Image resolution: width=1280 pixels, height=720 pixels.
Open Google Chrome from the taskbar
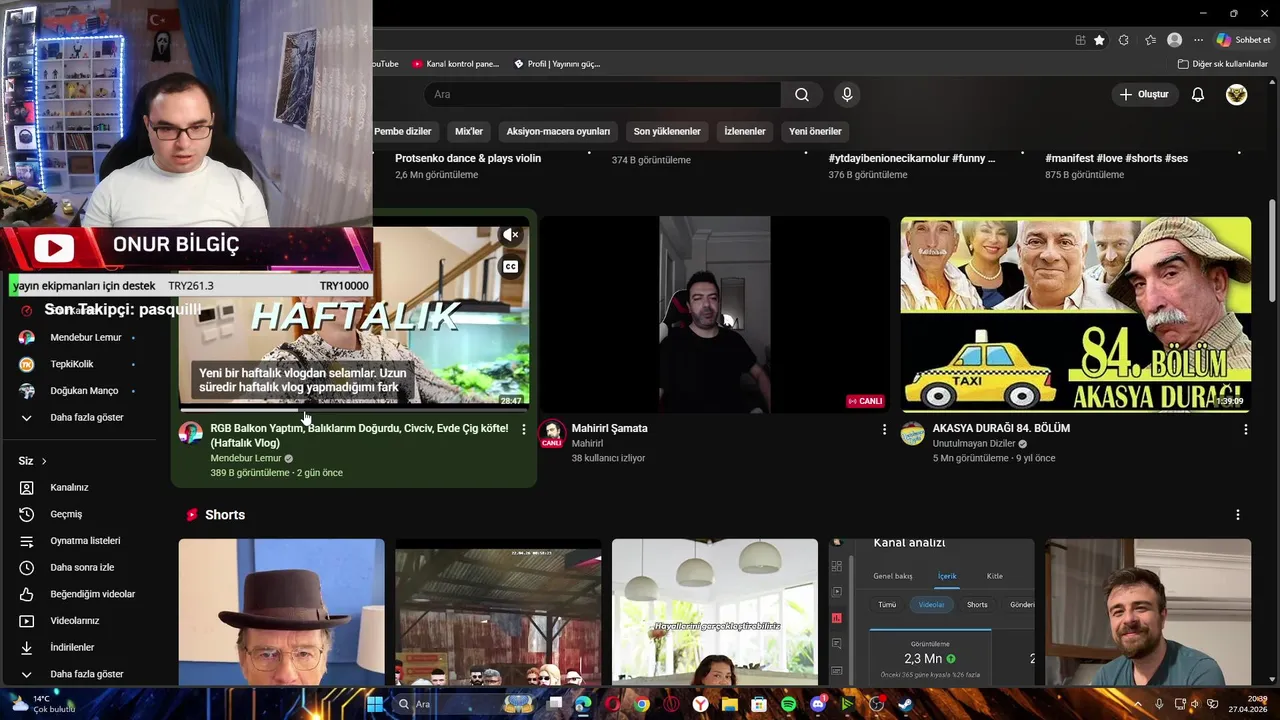(x=642, y=704)
